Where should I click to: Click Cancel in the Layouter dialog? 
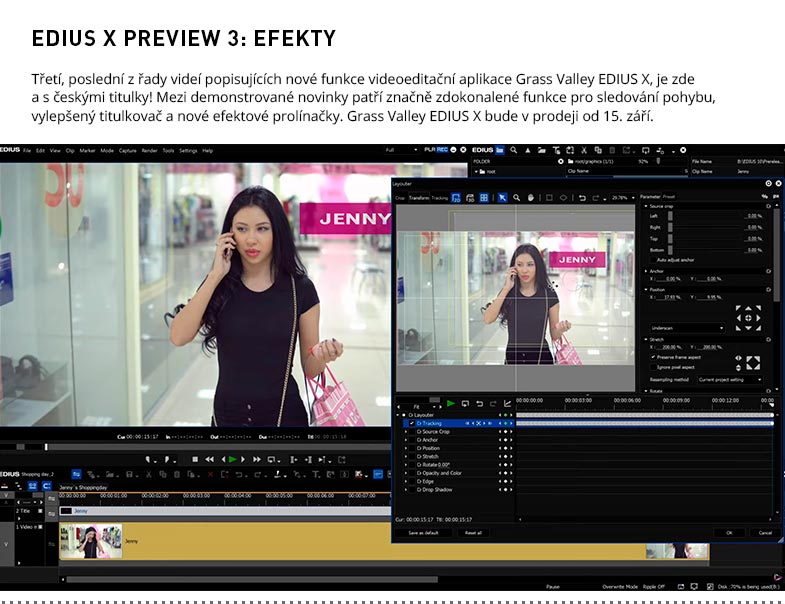(765, 533)
